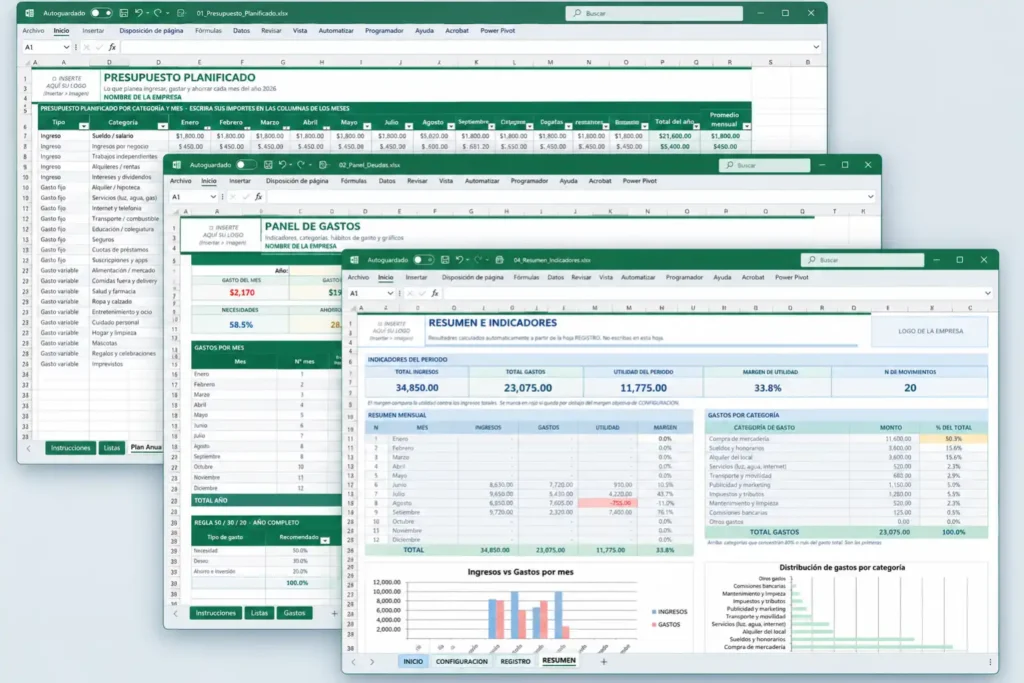This screenshot has width=1024, height=683.
Task: Toggle Autoguardado in 01_Presupuesto_Planificado window
Action: tap(101, 13)
